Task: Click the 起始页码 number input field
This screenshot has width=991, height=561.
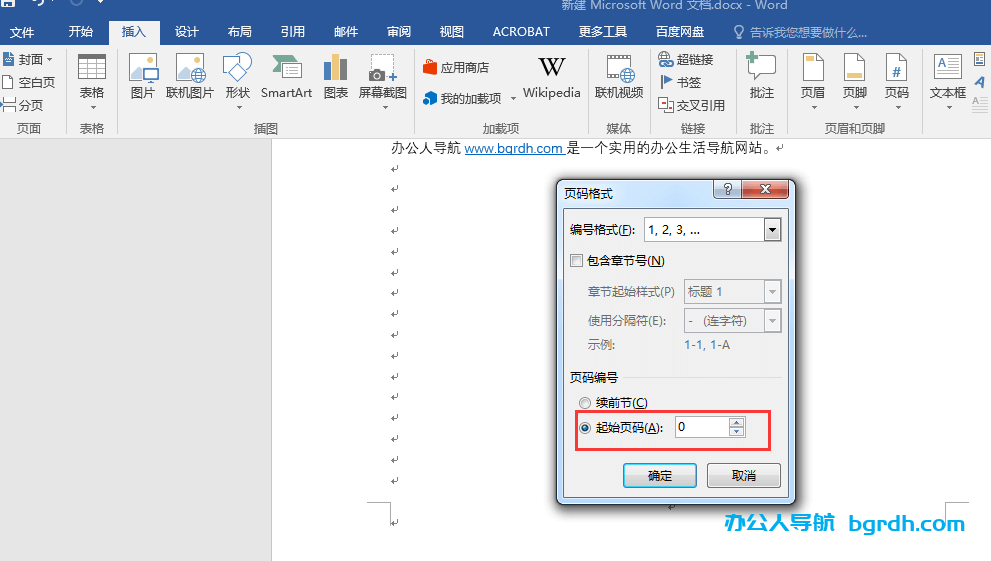Action: [x=702, y=427]
